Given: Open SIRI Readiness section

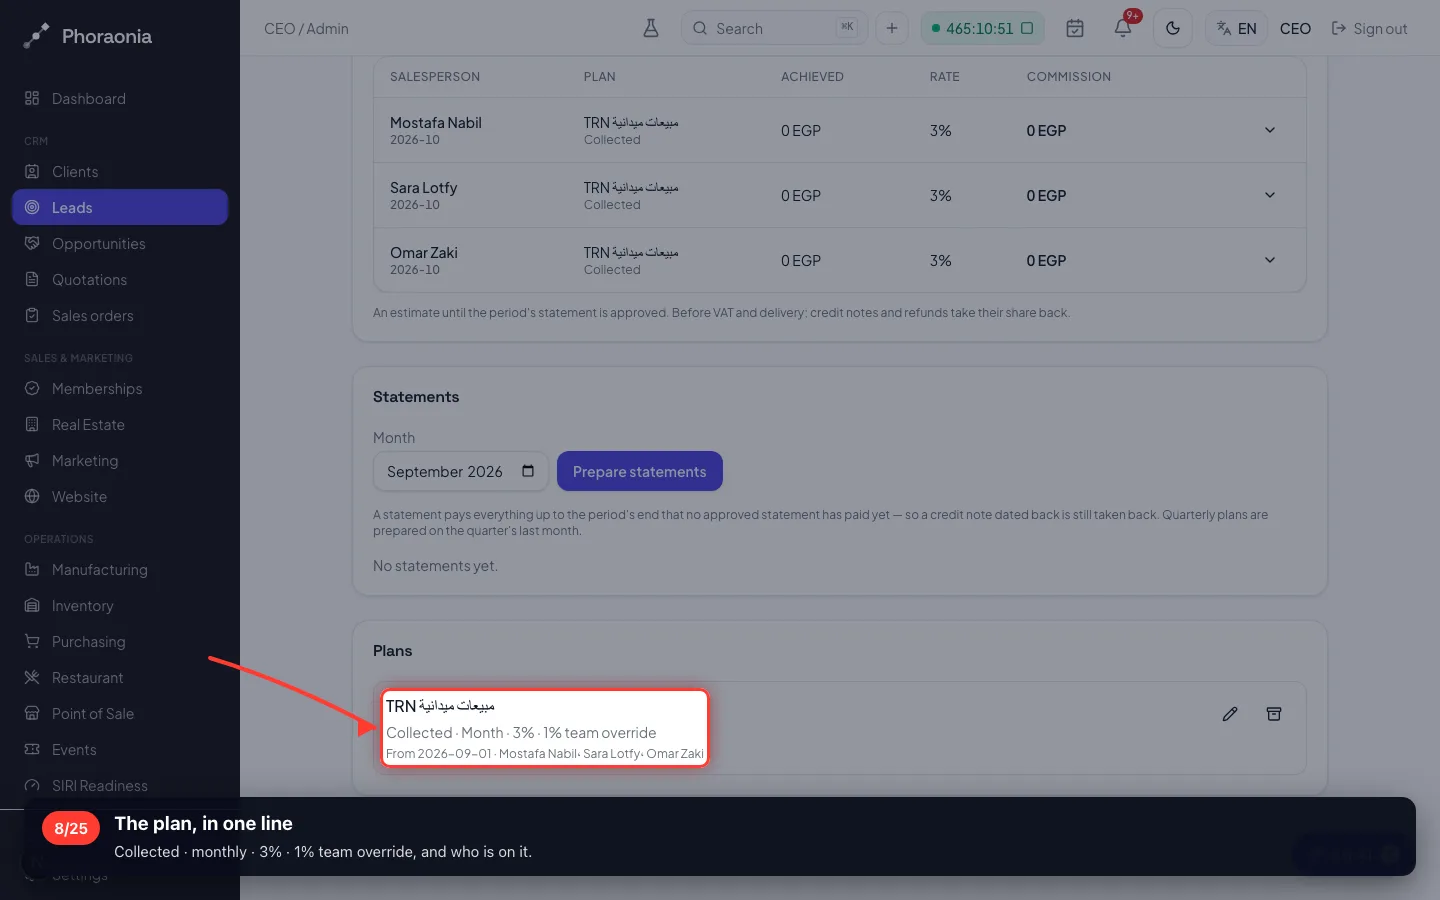Looking at the screenshot, I should point(120,785).
